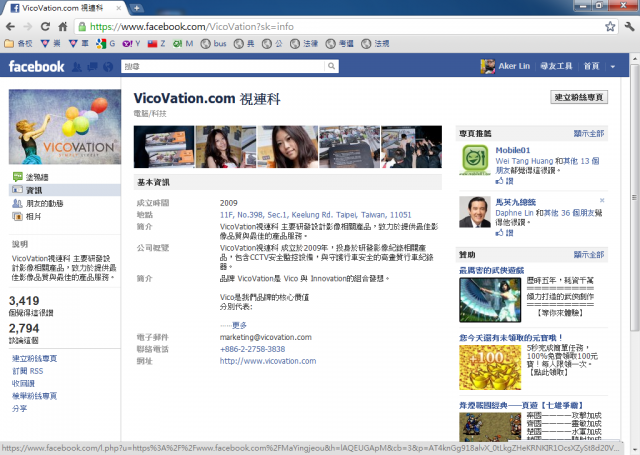Open the martial arts game ad image
The image size is (640, 455).
(490, 300)
